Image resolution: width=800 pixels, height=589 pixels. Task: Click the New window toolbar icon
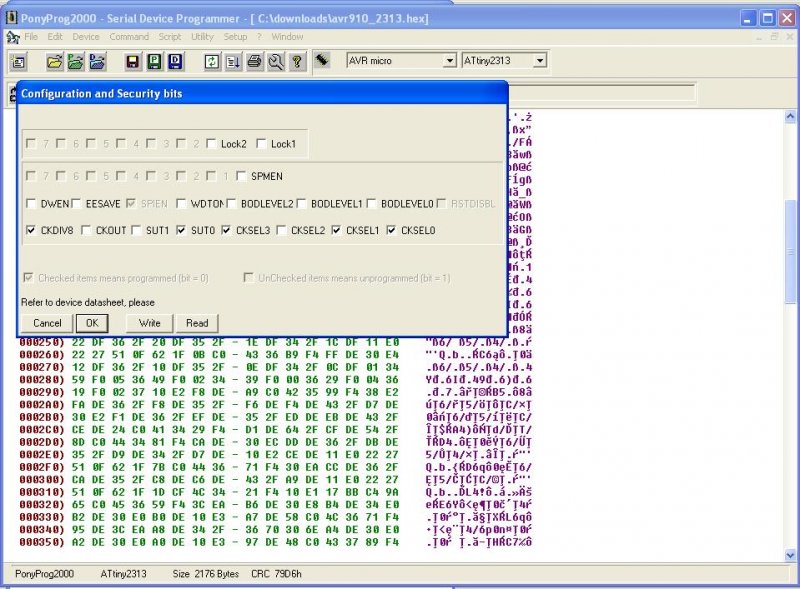[18, 62]
